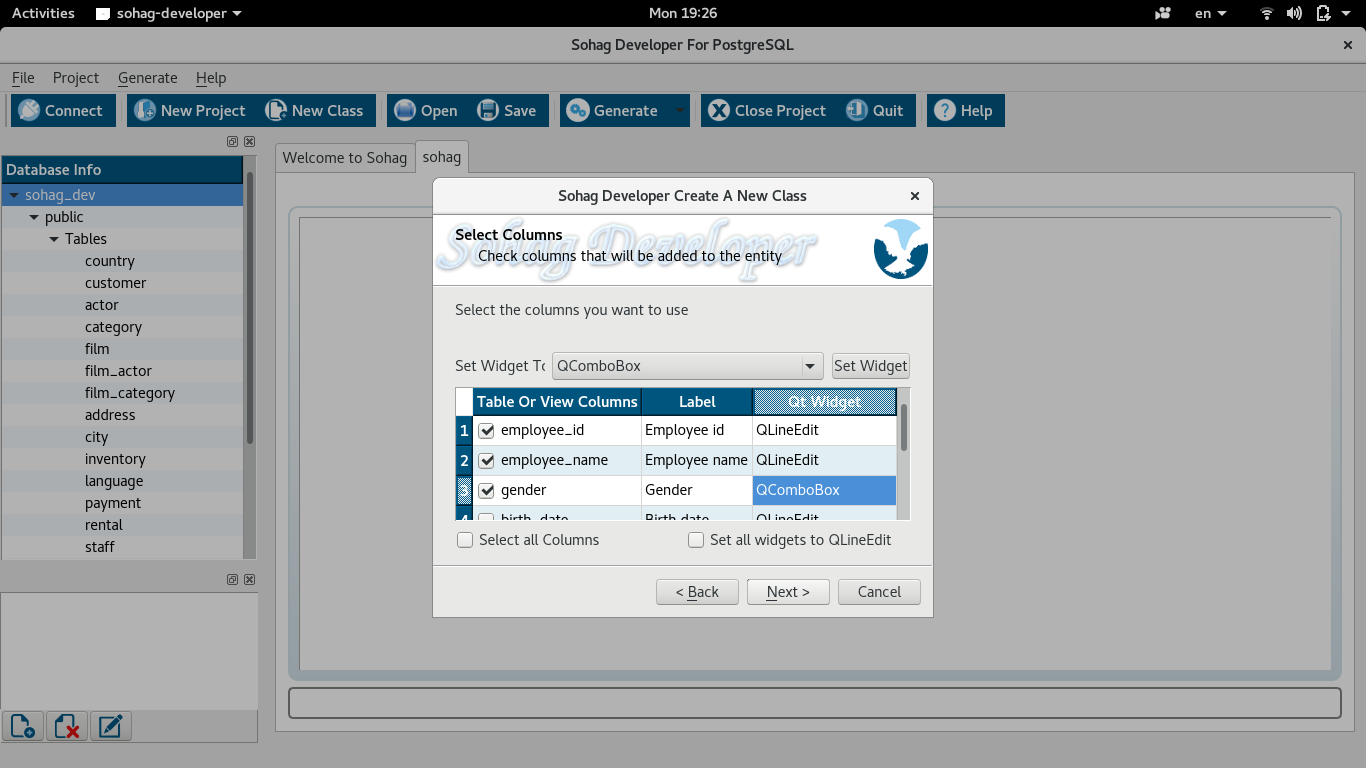
Task: Uncheck the employee_name column checkbox
Action: 487,461
